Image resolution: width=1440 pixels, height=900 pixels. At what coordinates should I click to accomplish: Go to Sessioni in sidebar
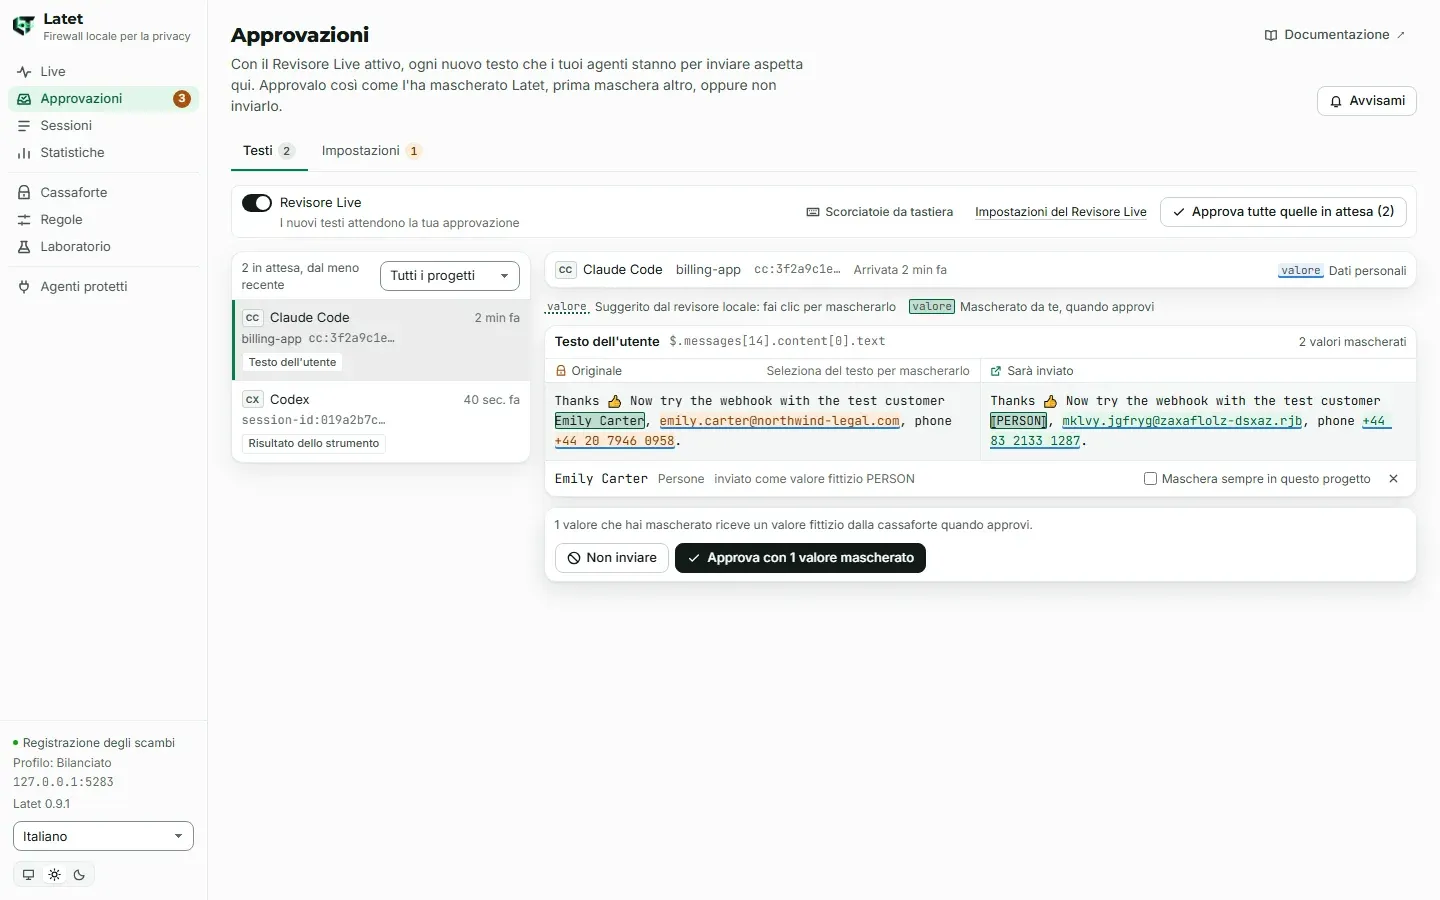coord(103,126)
